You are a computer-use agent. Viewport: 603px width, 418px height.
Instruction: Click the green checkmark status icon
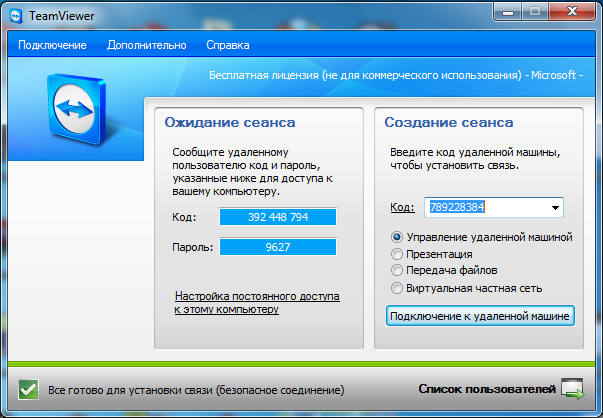(x=29, y=388)
